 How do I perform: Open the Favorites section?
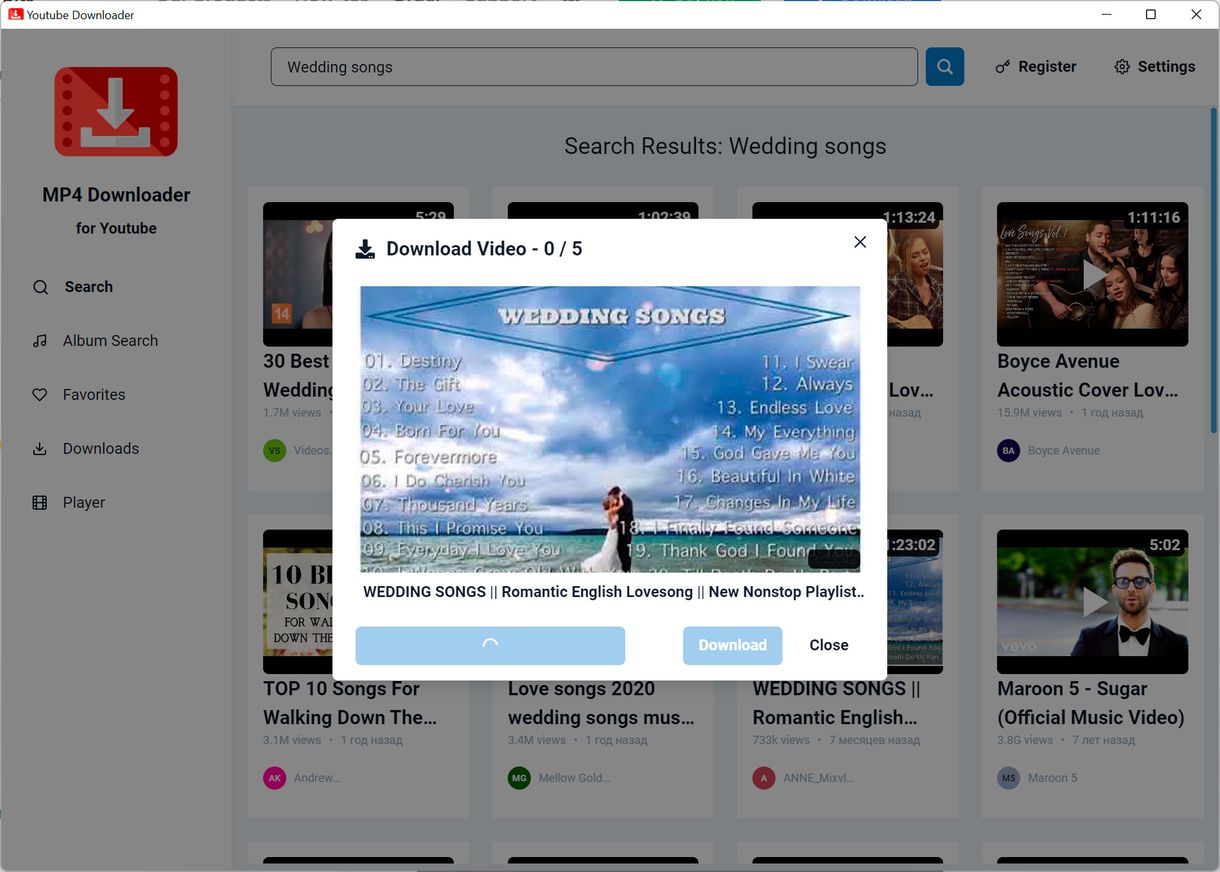click(92, 394)
